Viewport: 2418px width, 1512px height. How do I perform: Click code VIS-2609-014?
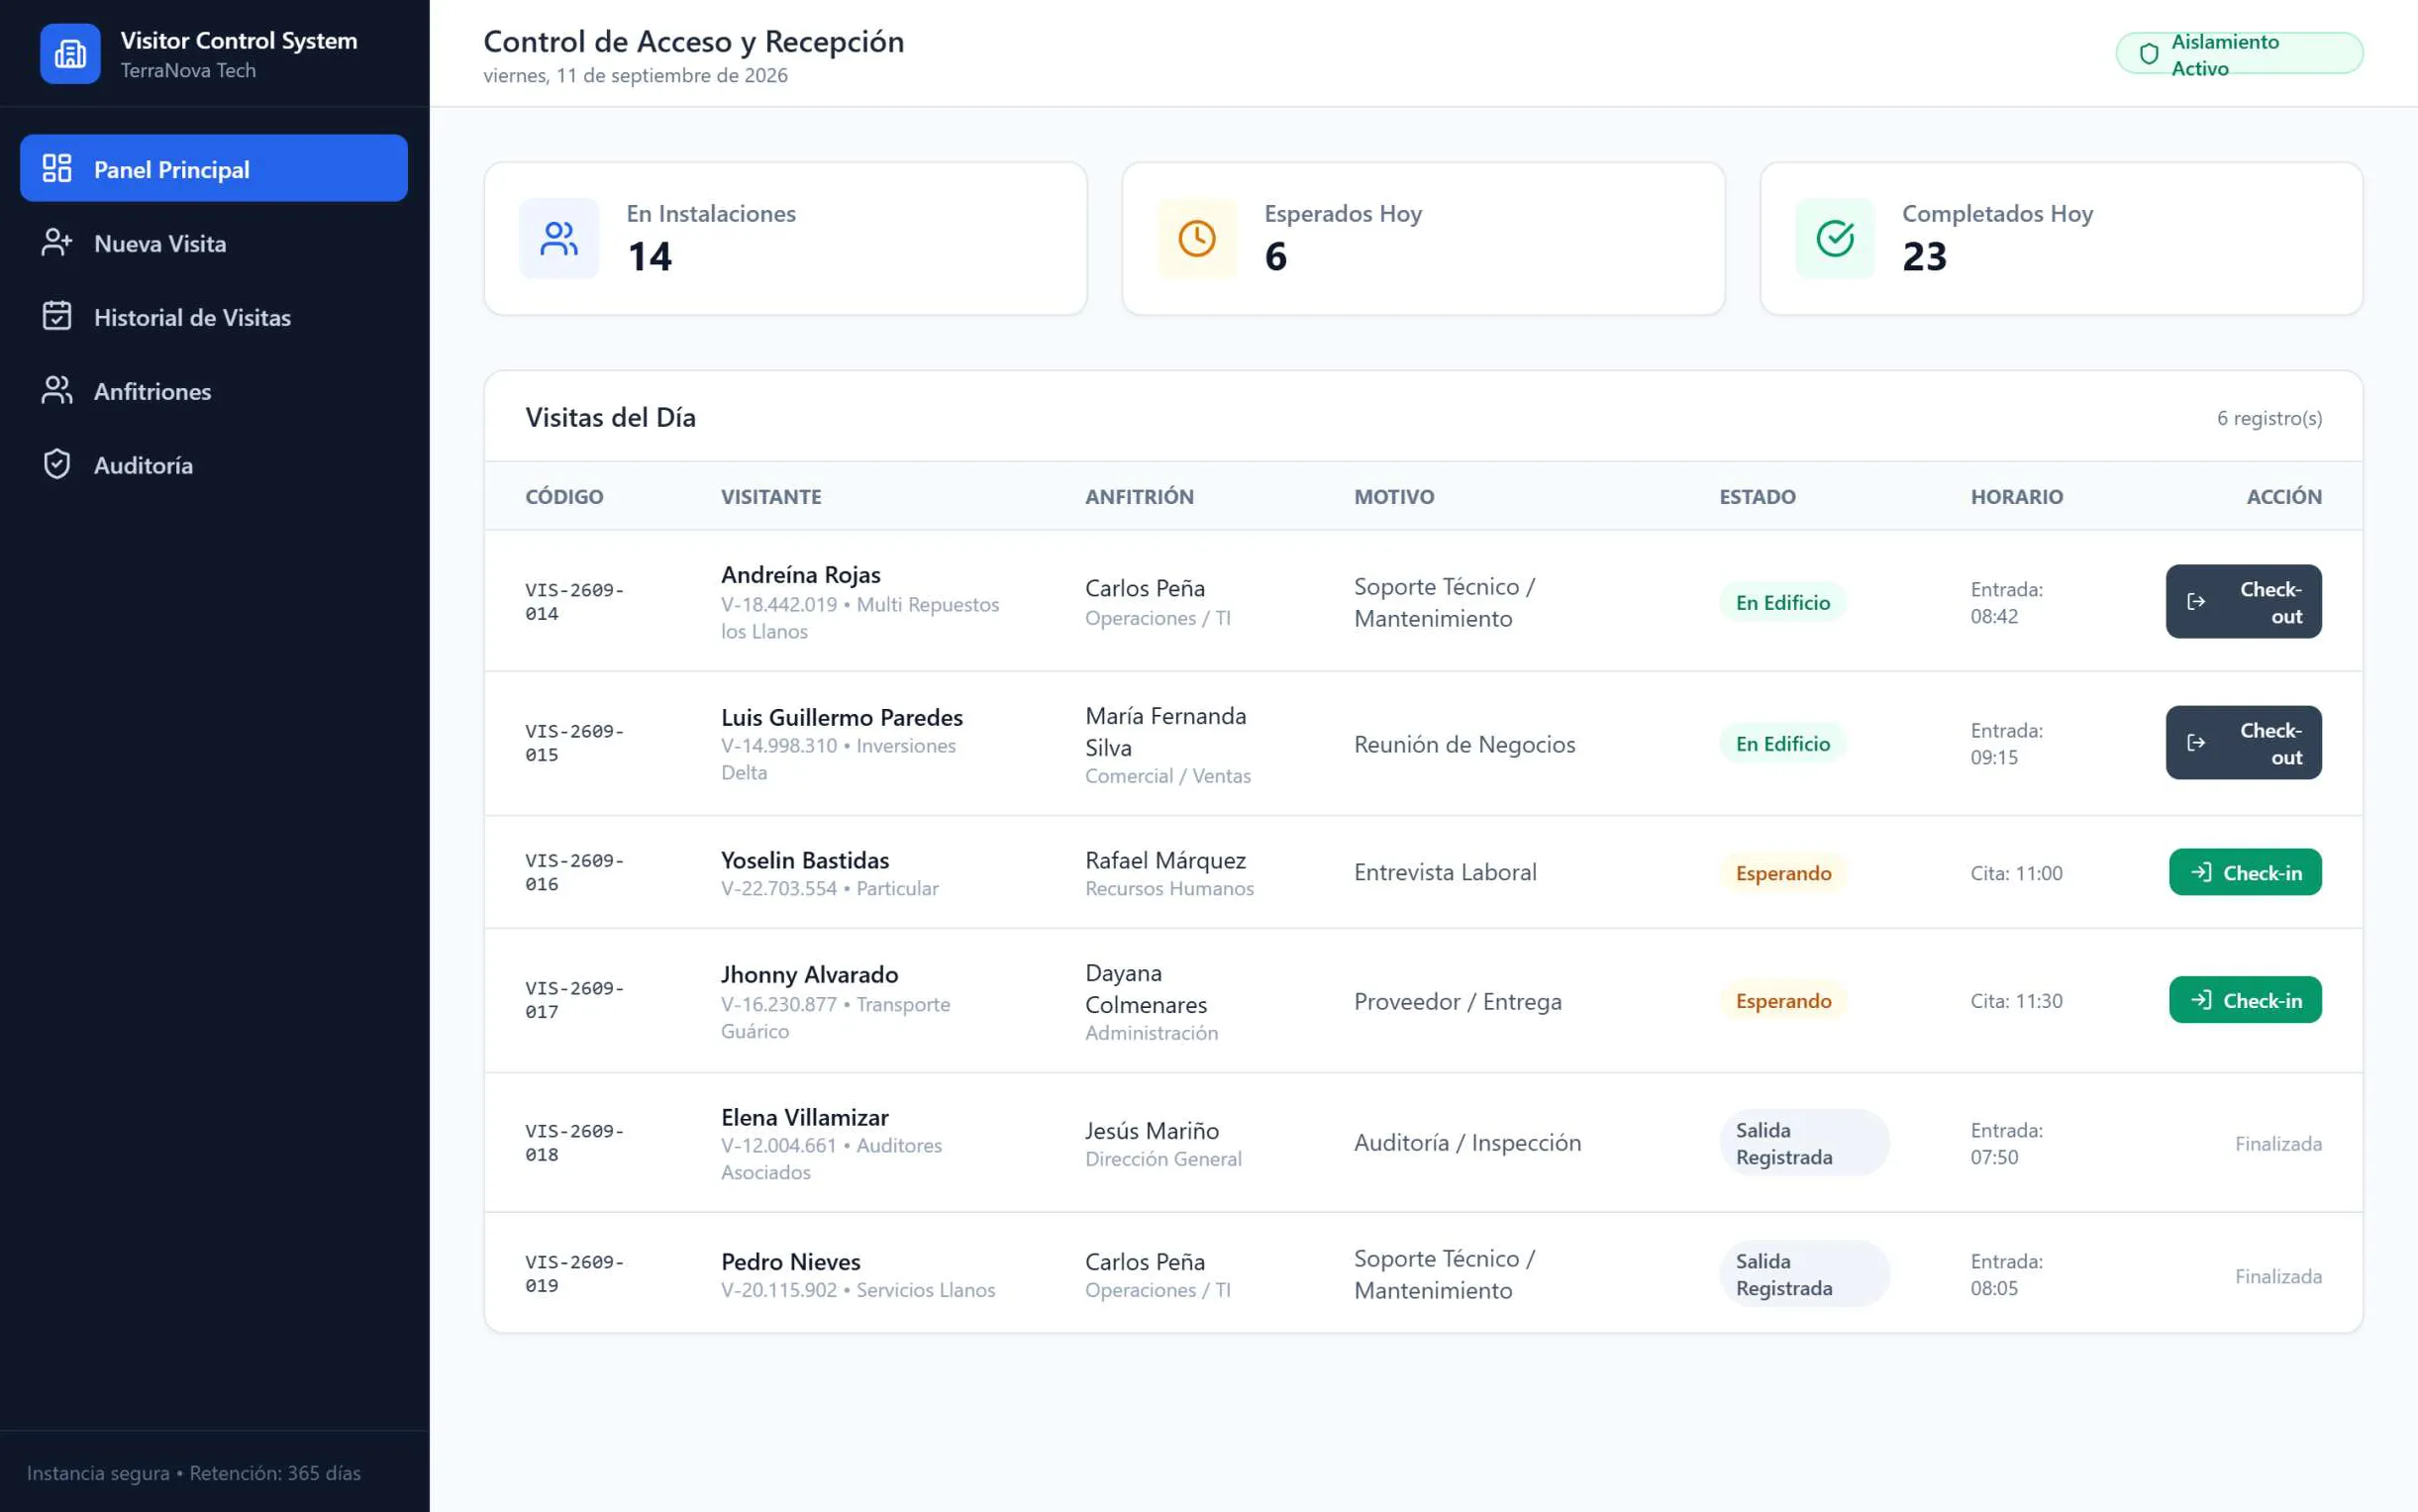(575, 601)
